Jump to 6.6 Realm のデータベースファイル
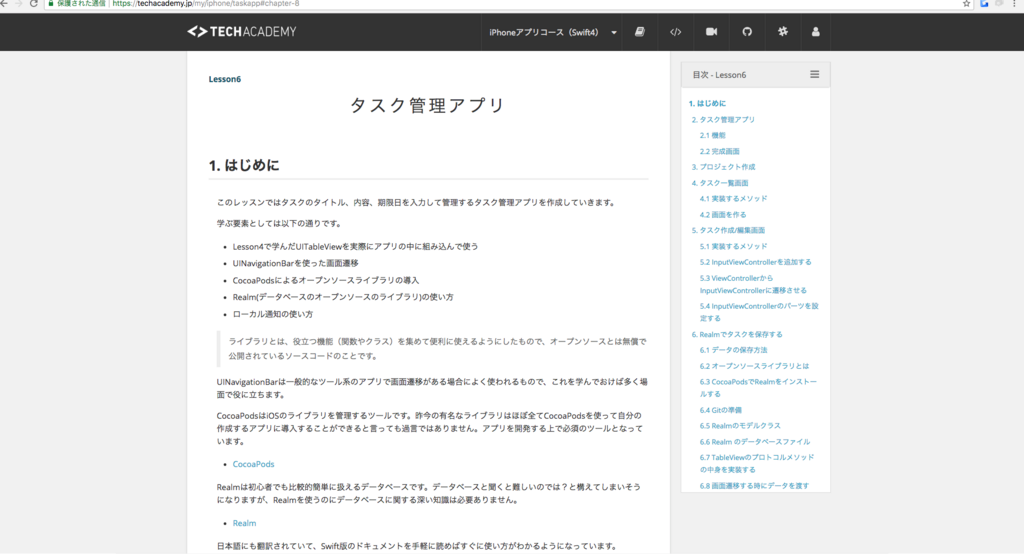Image resolution: width=1024 pixels, height=554 pixels. [x=755, y=442]
